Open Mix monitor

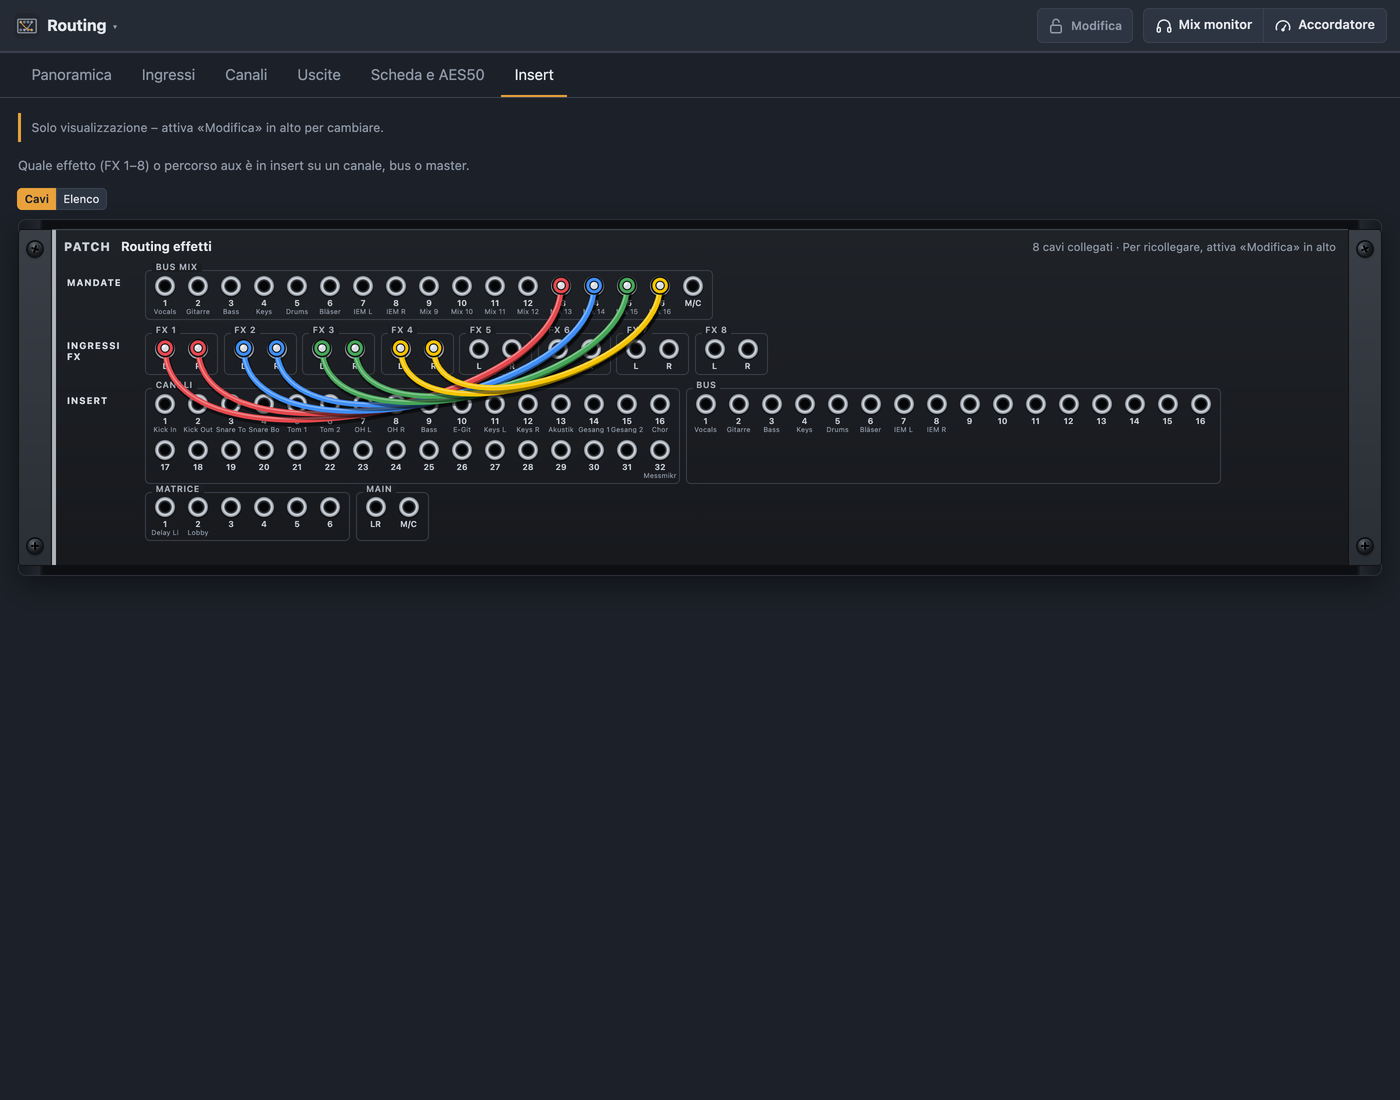pyautogui.click(x=1204, y=25)
